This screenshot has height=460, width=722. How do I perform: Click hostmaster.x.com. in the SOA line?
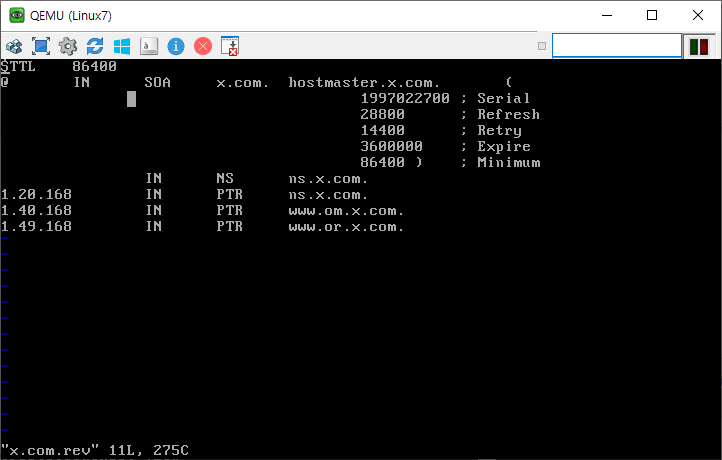364,82
